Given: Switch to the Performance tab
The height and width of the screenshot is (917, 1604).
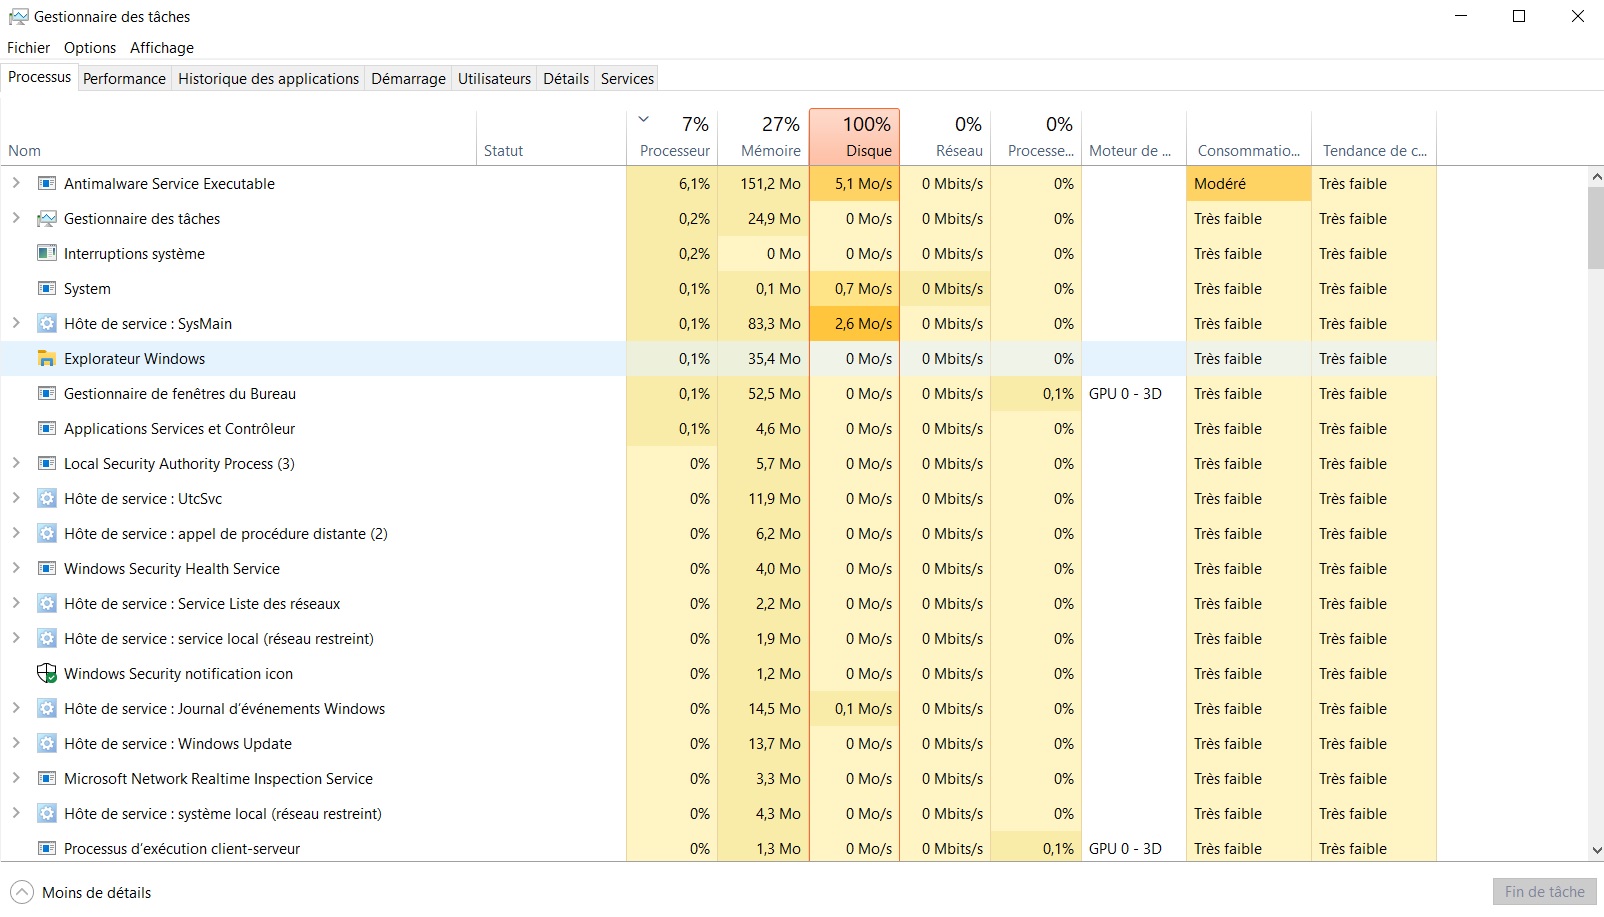Looking at the screenshot, I should tap(124, 79).
